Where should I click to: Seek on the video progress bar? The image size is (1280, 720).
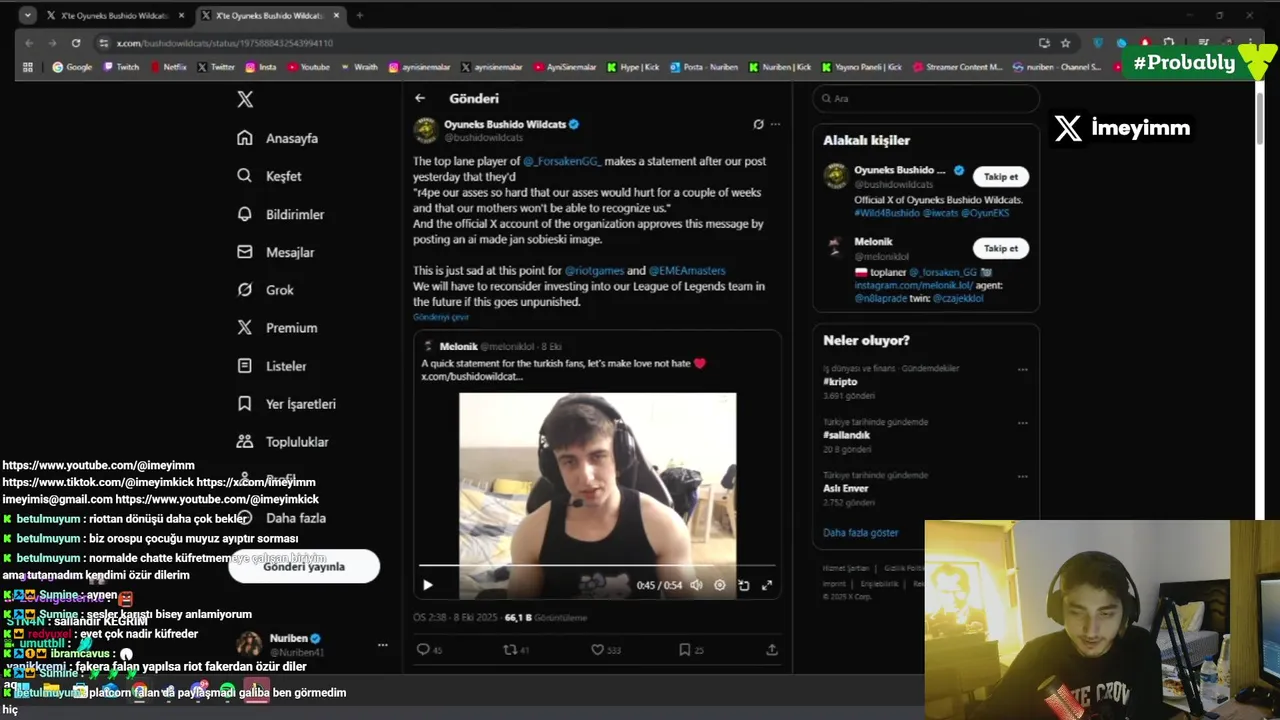point(597,566)
